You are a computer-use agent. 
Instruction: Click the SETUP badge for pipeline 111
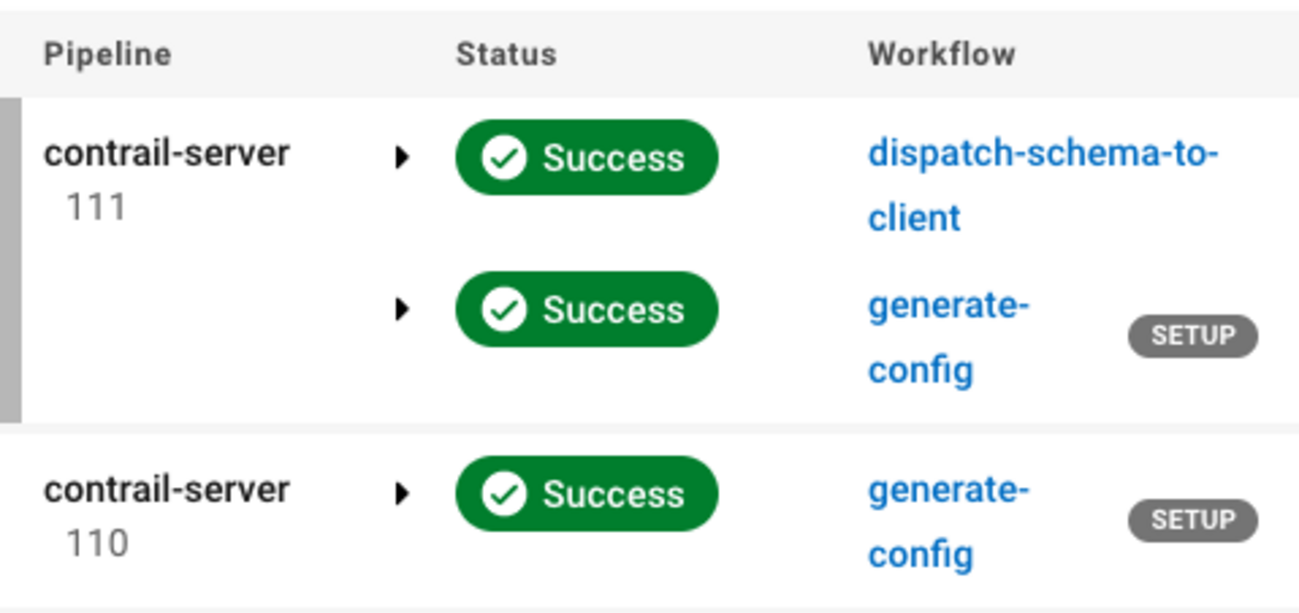click(x=1192, y=336)
